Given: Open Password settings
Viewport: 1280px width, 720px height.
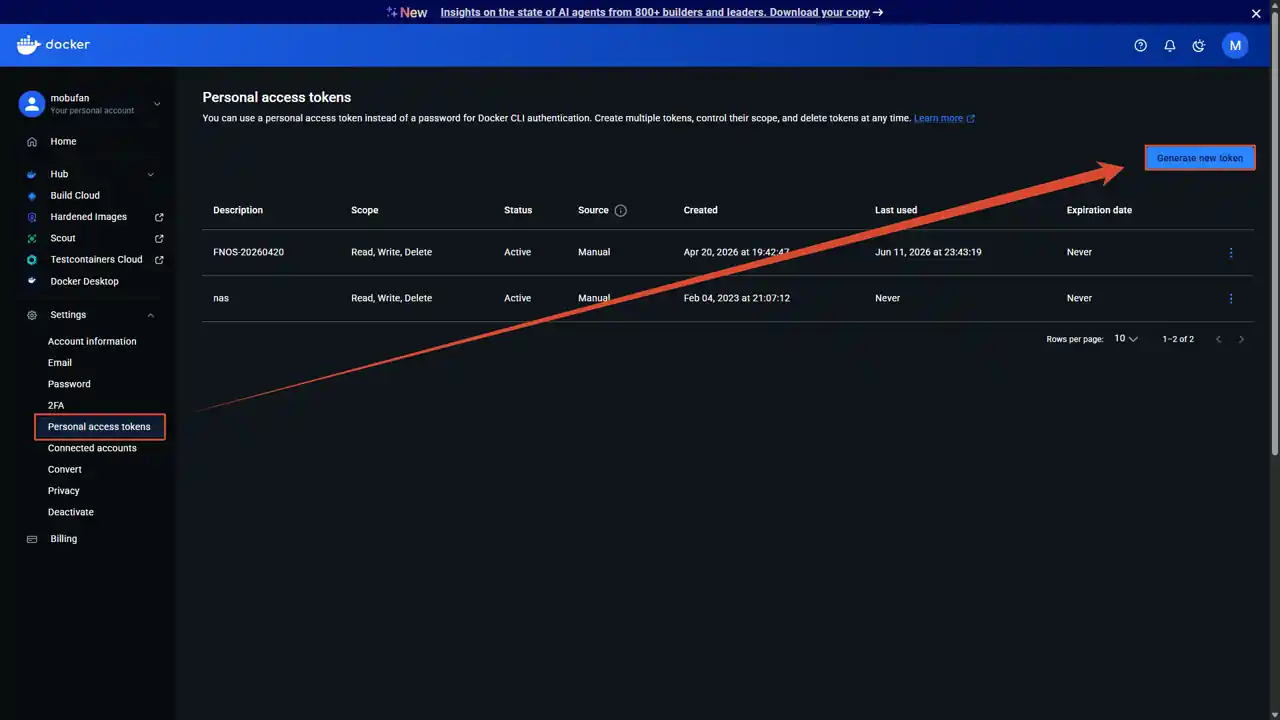Looking at the screenshot, I should tap(69, 384).
